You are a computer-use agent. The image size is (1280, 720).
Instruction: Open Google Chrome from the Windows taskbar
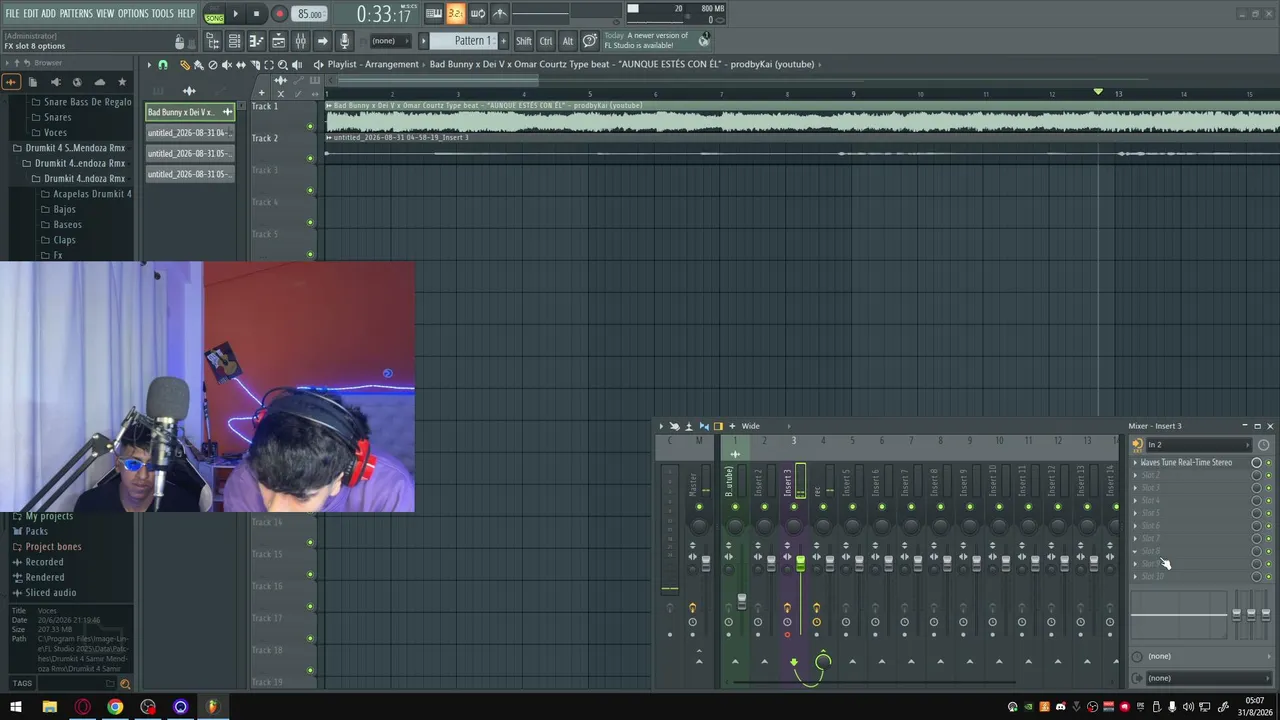[115, 707]
